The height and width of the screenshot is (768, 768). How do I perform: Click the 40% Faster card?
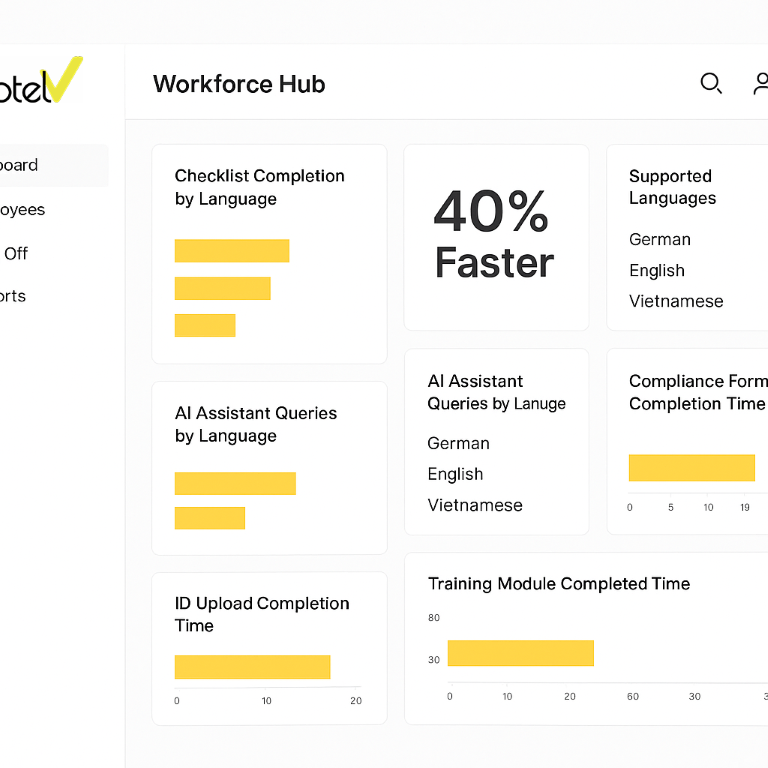point(495,236)
